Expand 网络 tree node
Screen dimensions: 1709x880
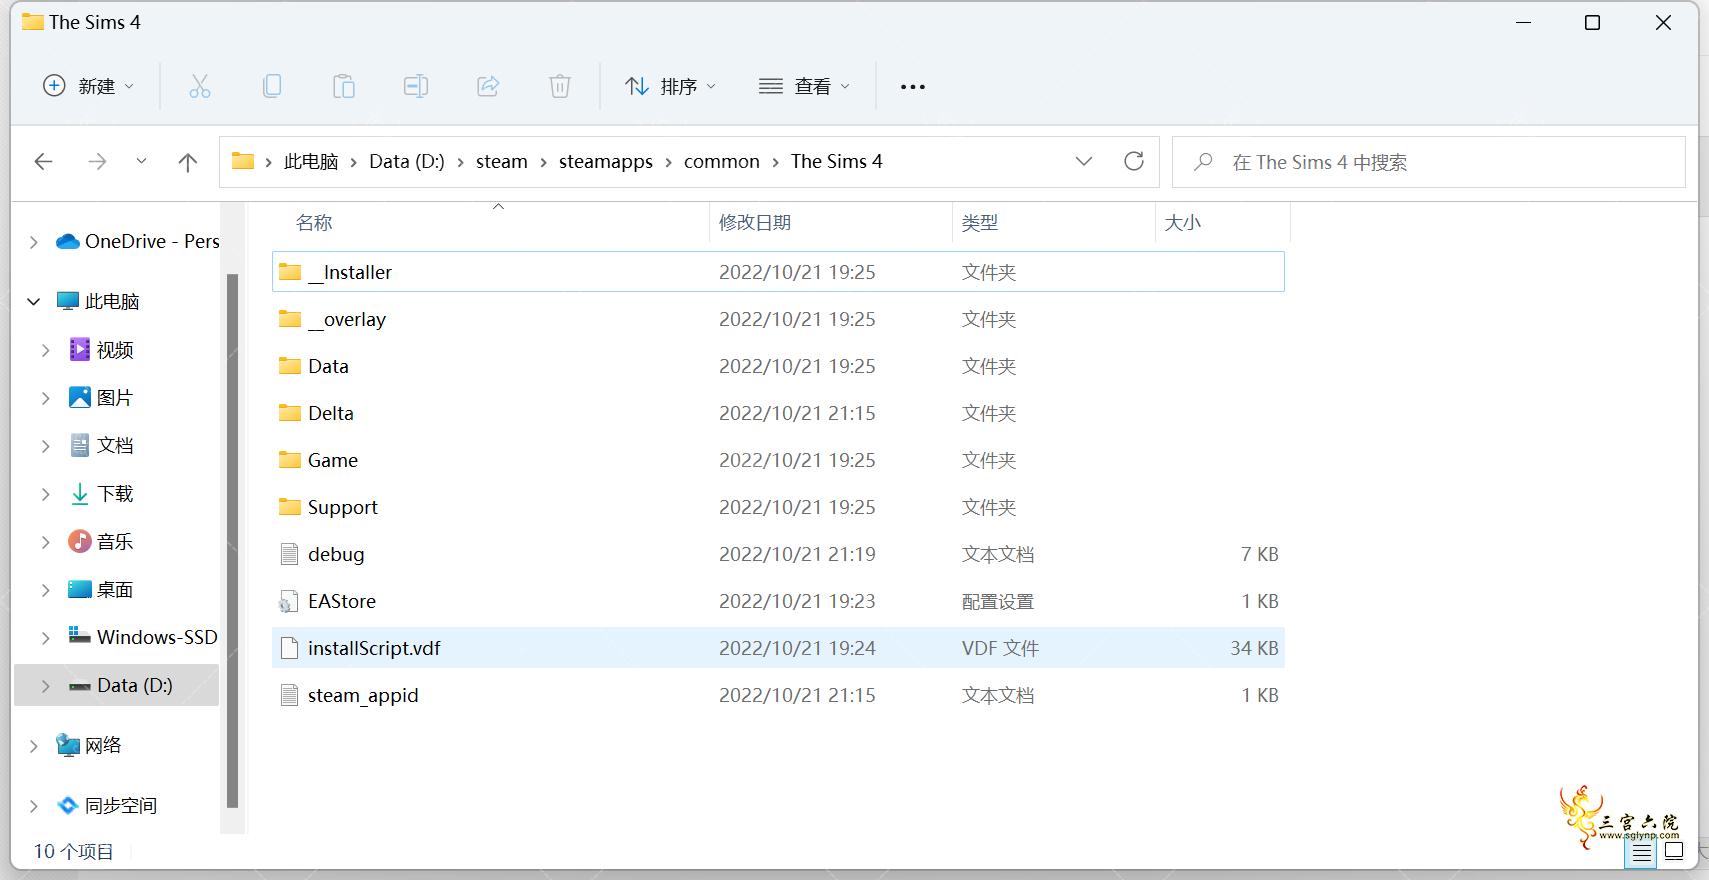pos(33,745)
